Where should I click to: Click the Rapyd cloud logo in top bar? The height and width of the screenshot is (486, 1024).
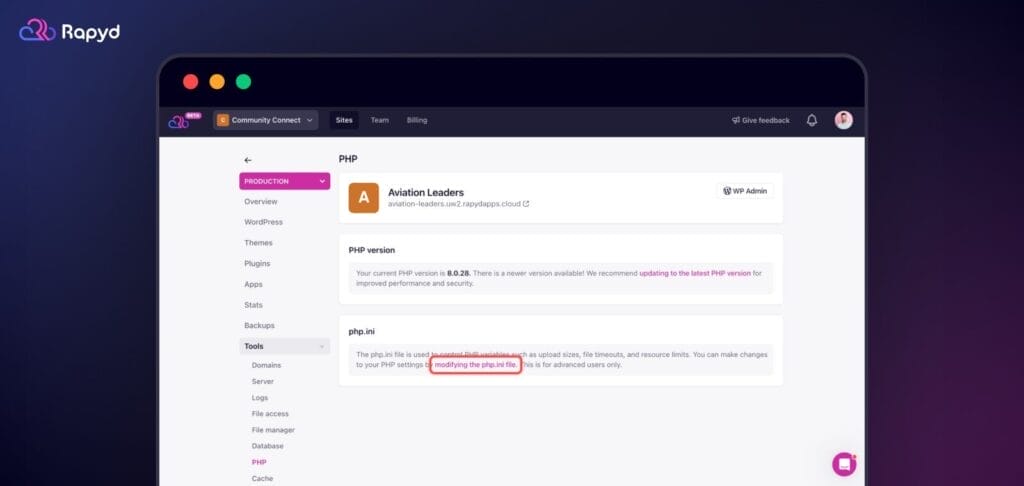pos(179,121)
